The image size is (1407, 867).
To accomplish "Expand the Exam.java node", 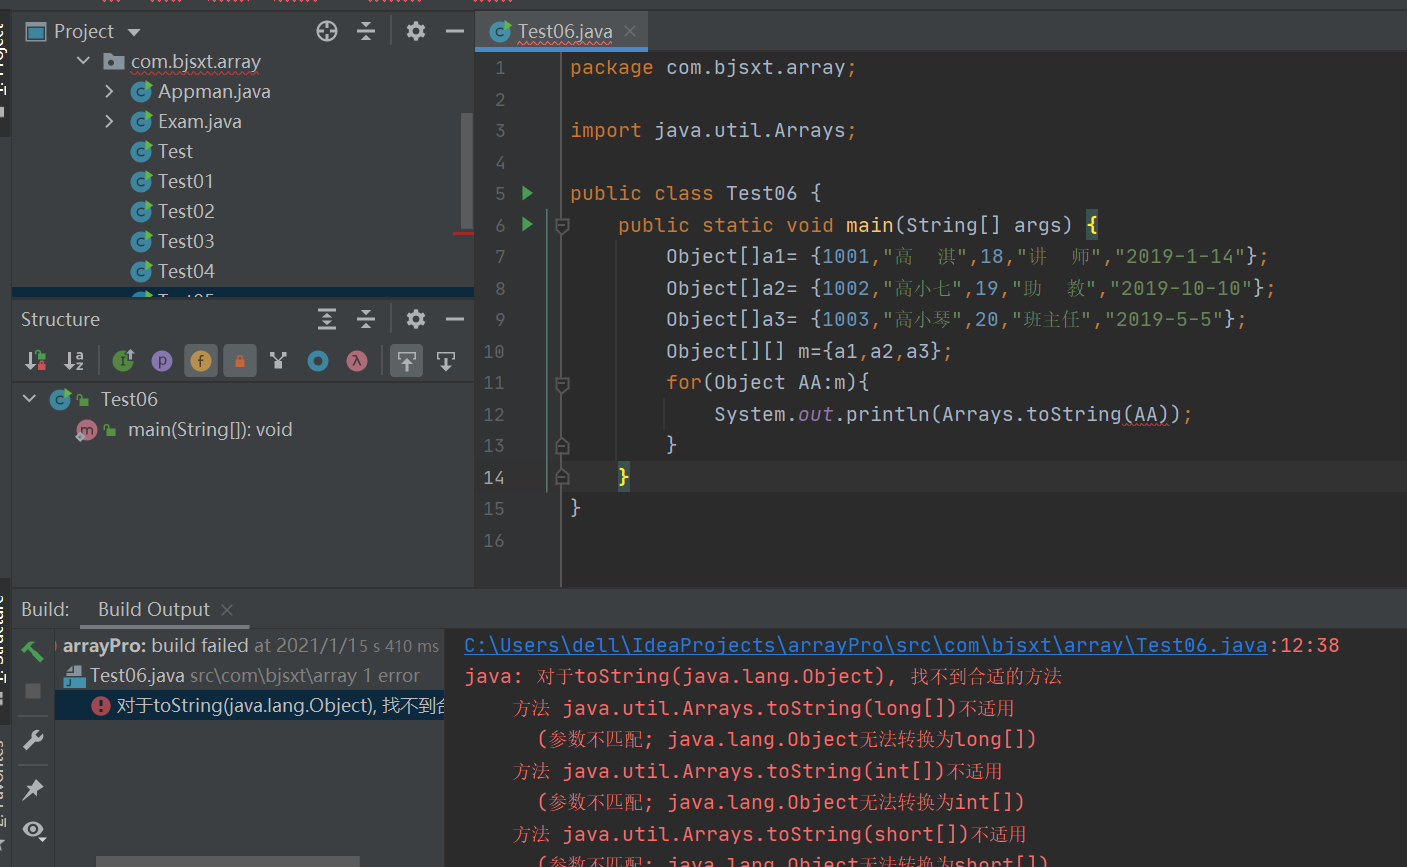I will coord(109,121).
